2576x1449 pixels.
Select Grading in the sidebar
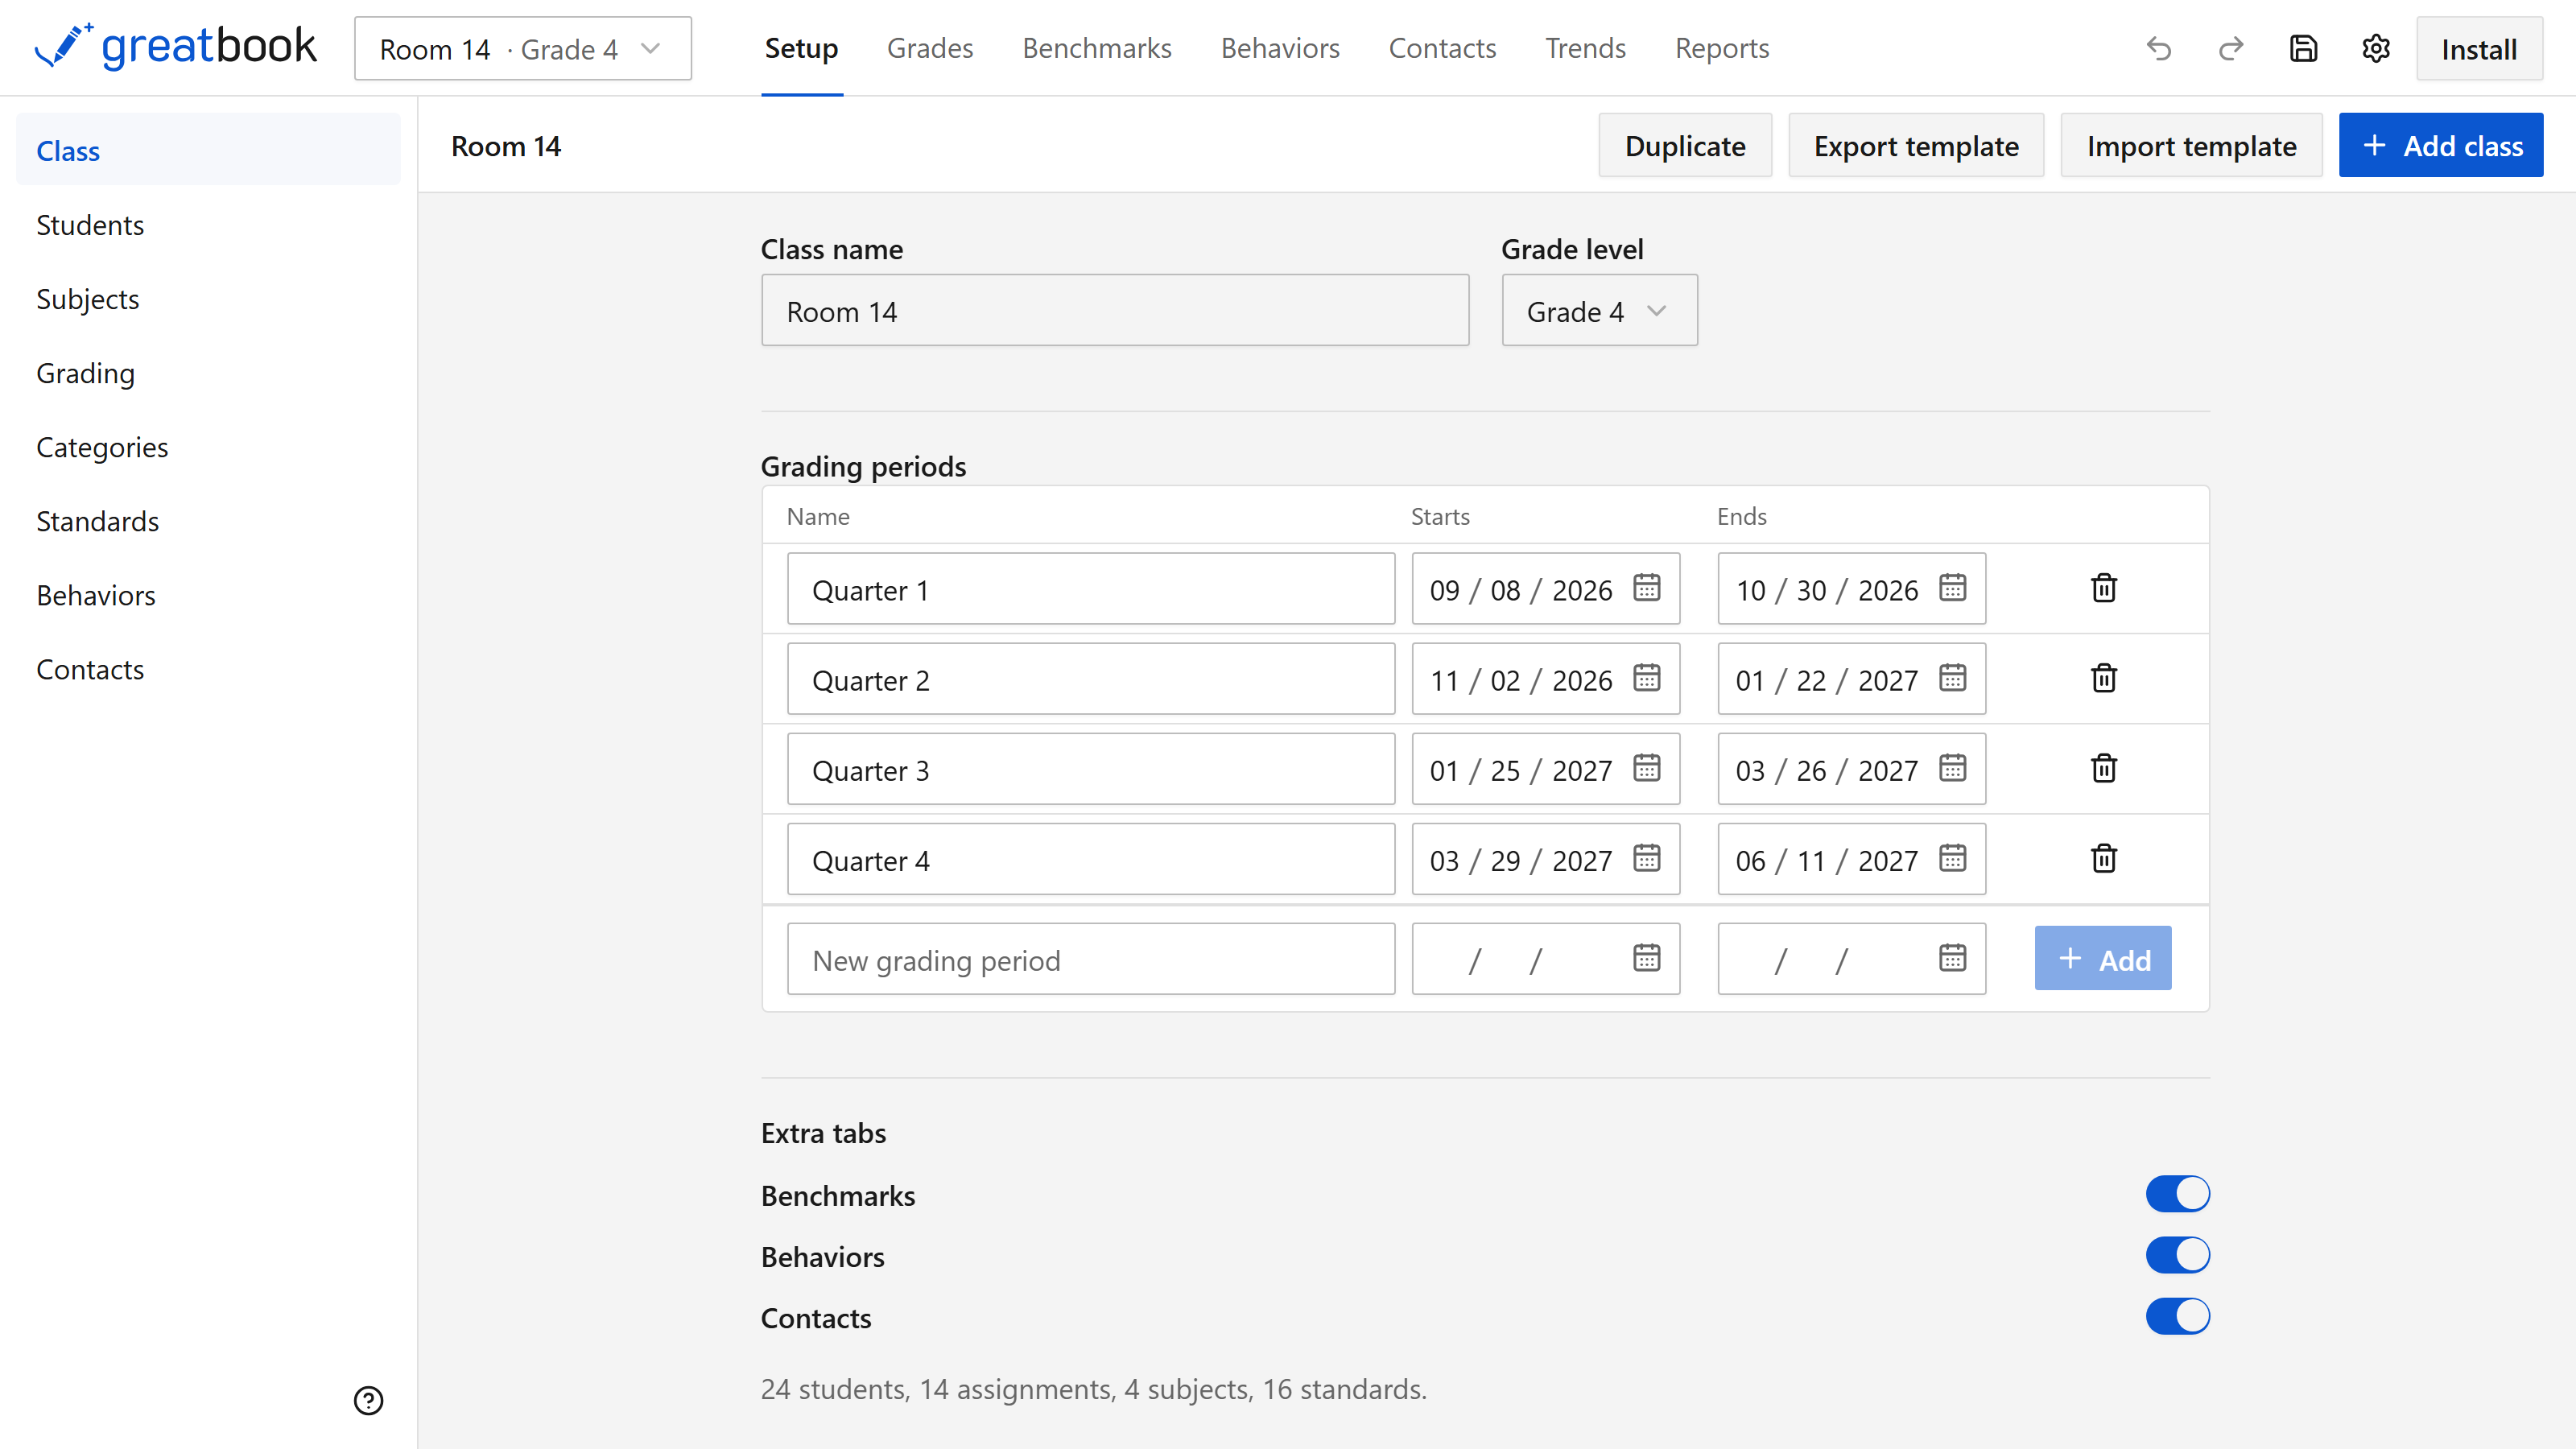208,373
